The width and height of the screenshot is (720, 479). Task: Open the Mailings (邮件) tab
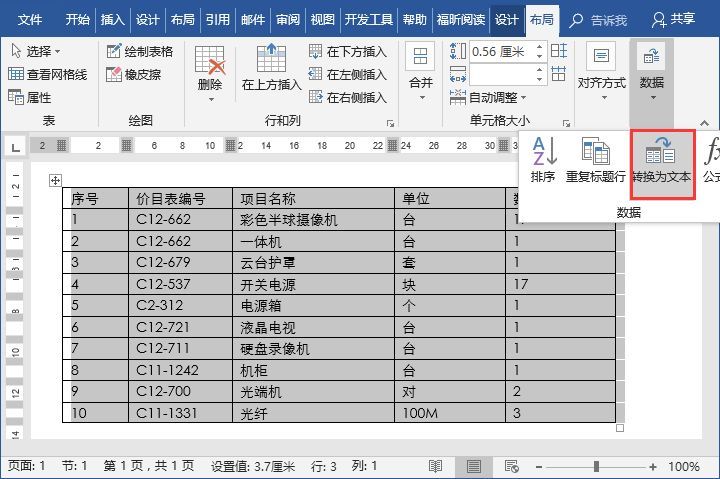point(253,20)
